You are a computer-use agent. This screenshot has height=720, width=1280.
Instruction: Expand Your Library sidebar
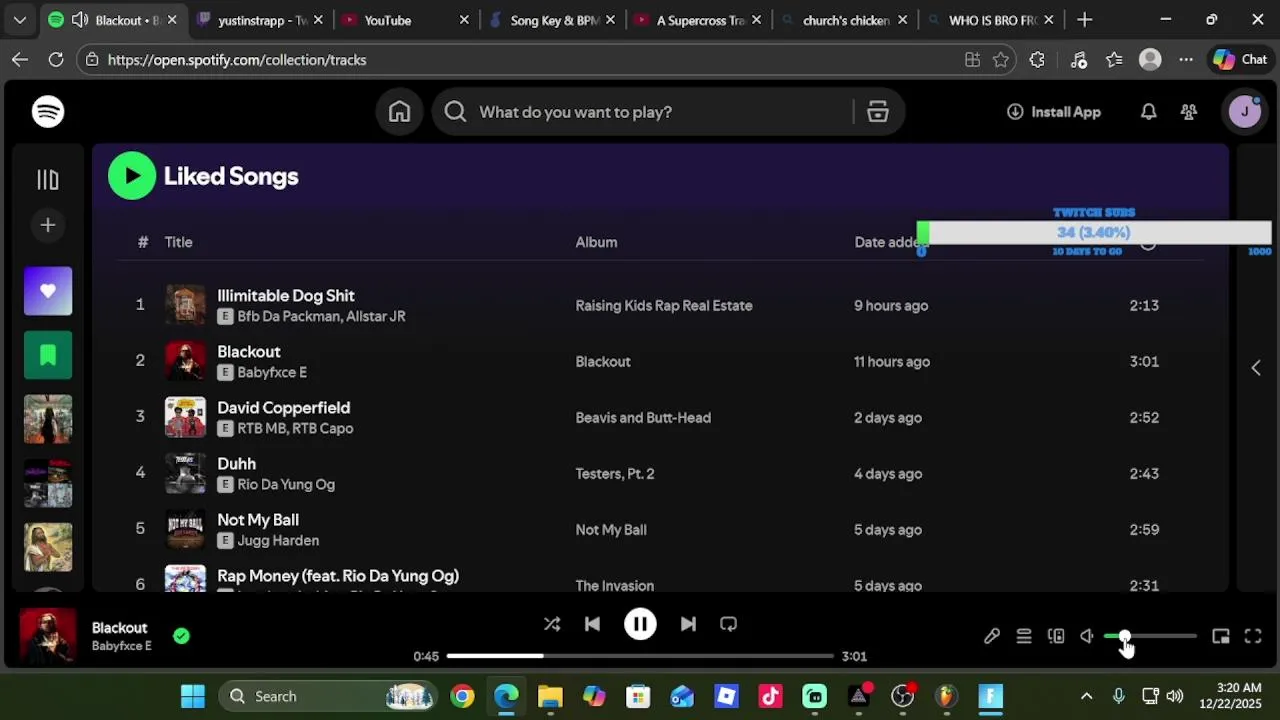48,180
